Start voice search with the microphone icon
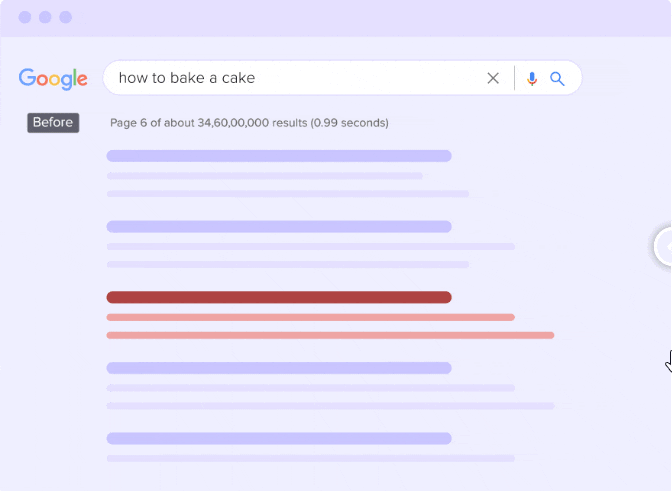Viewport: 672px width, 491px height. click(x=532, y=78)
